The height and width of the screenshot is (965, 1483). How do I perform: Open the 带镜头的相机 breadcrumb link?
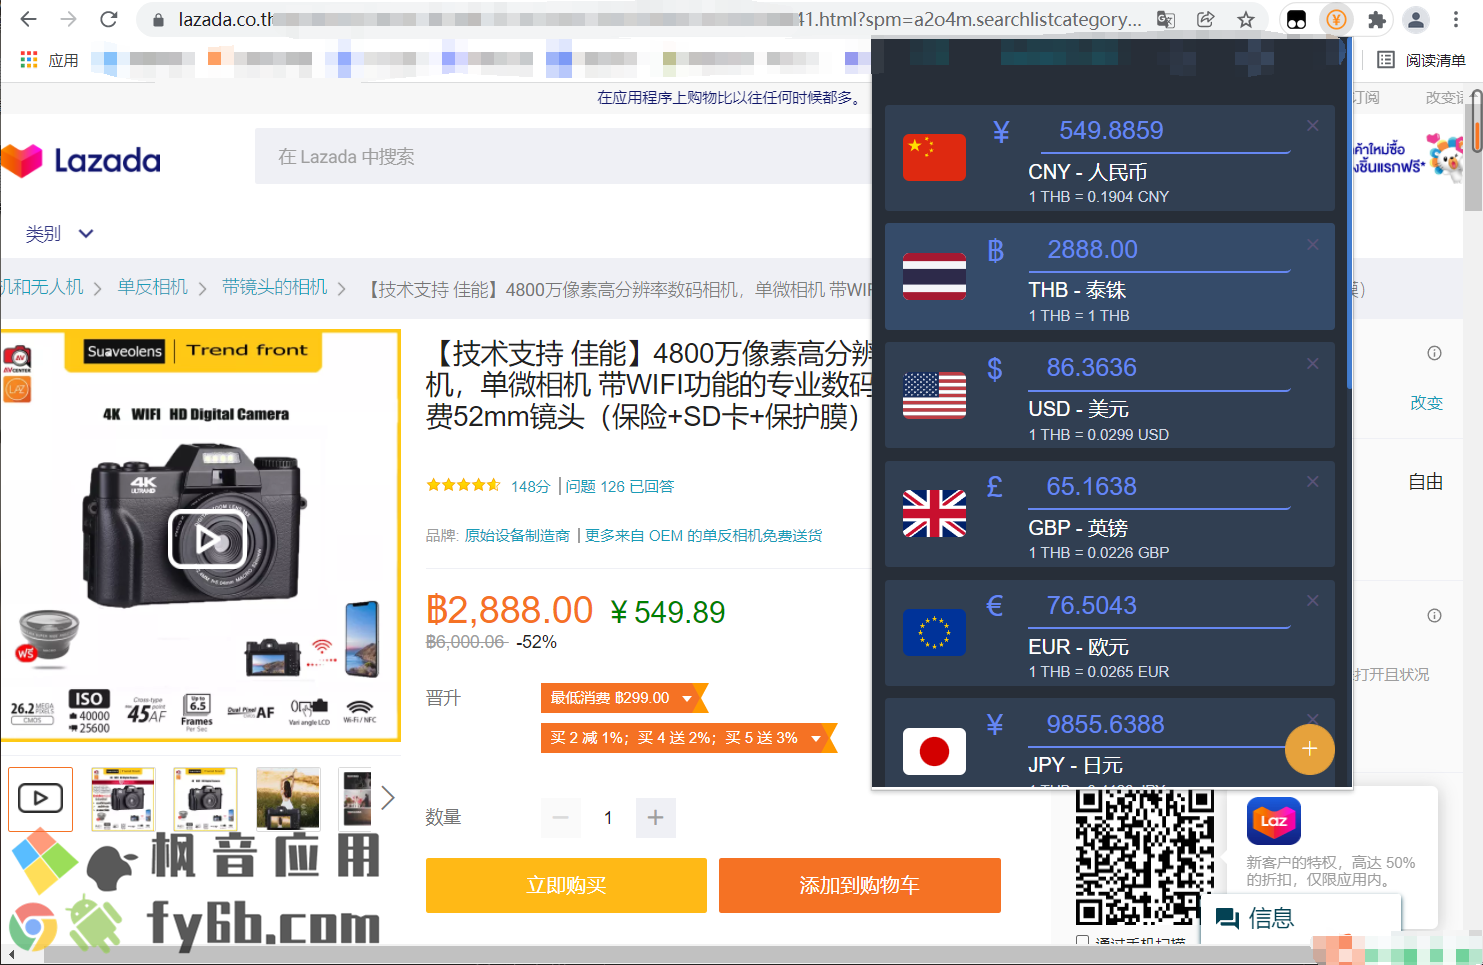[274, 287]
